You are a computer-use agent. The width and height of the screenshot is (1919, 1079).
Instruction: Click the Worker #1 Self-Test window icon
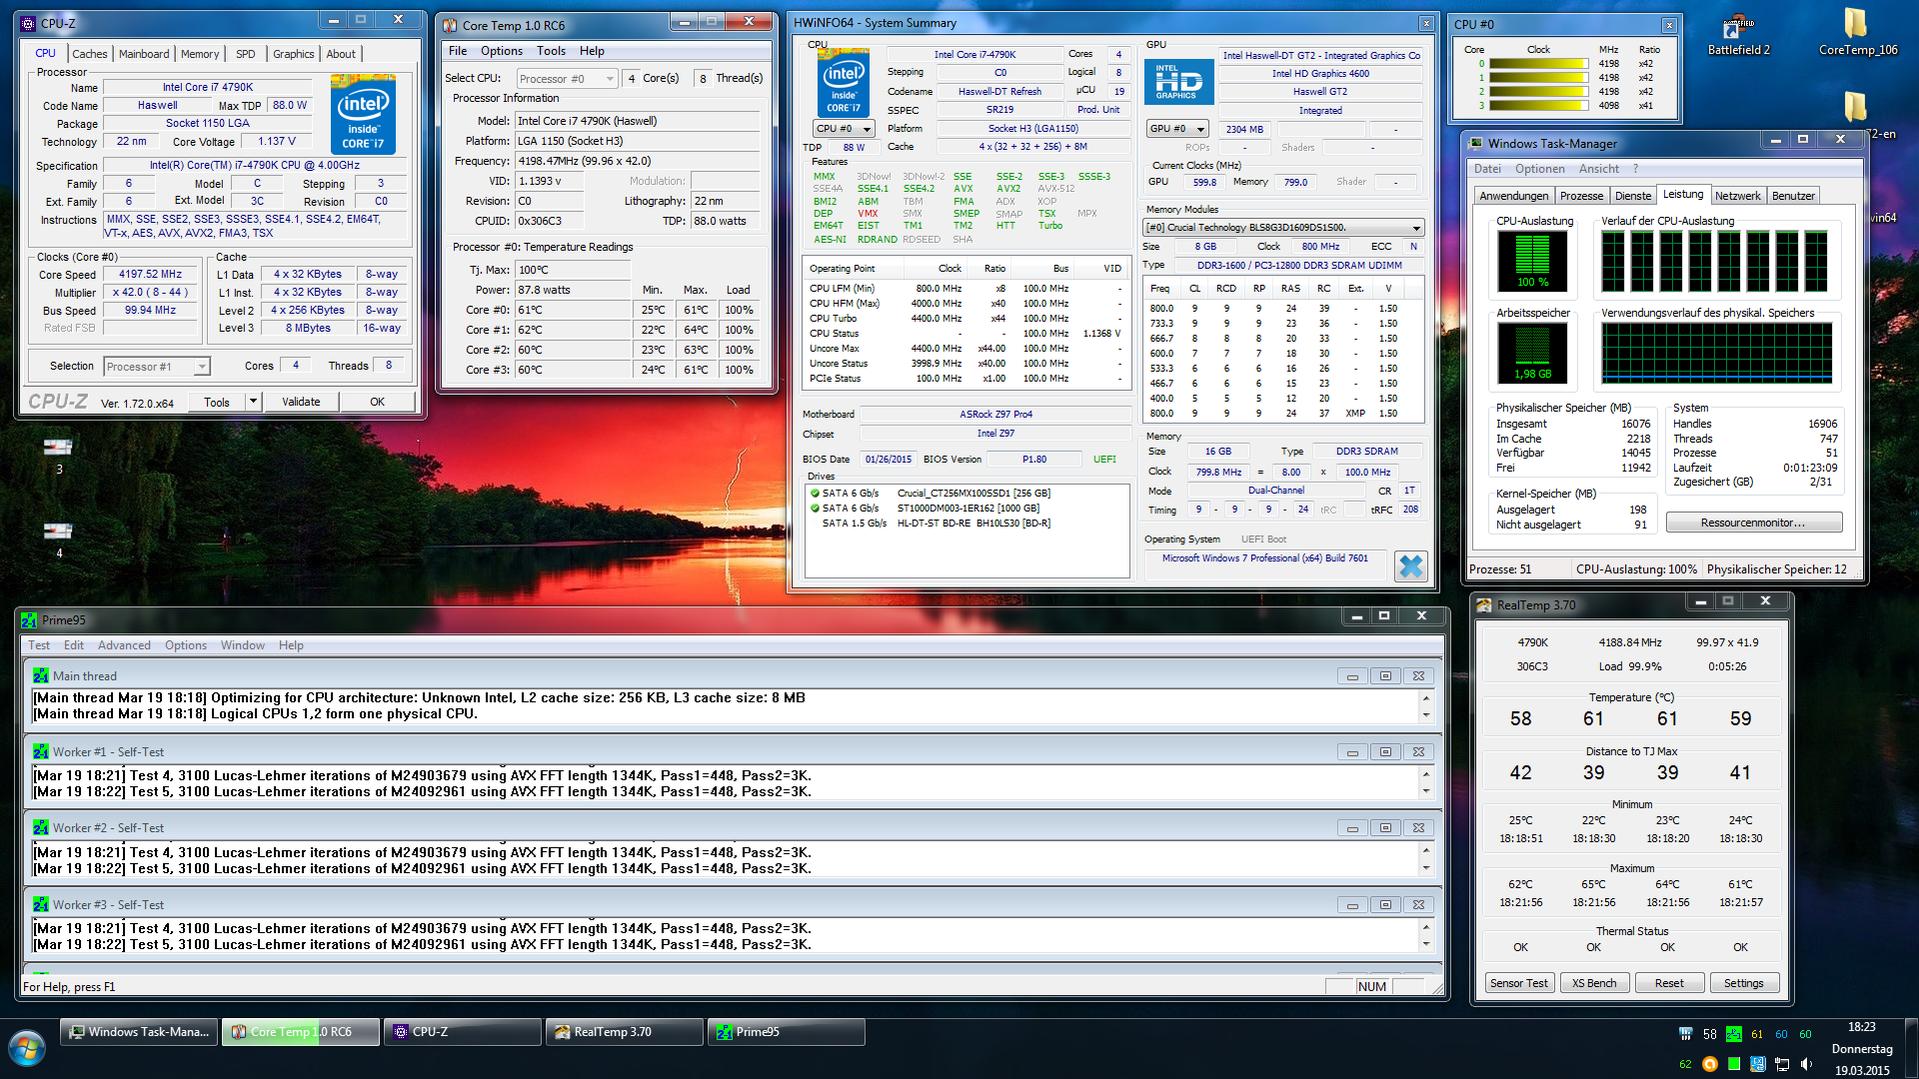point(40,752)
